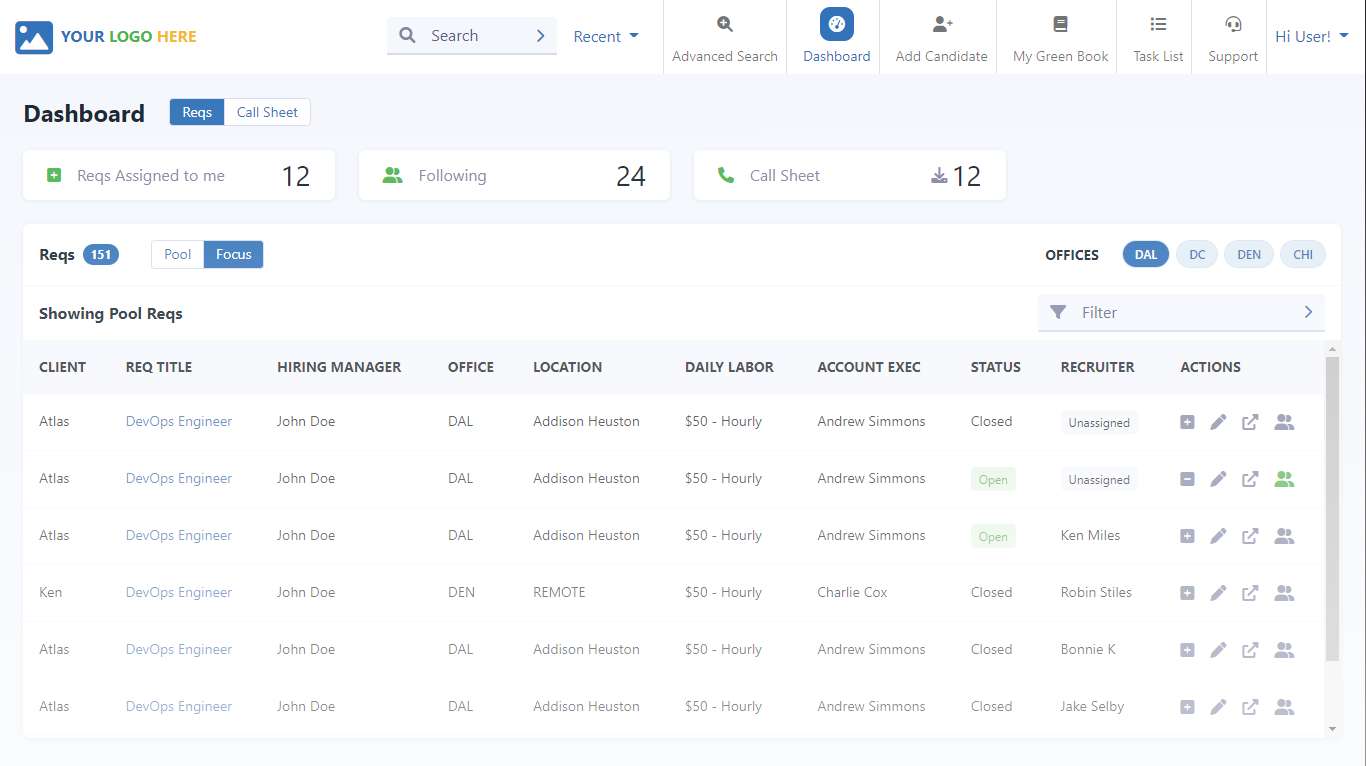The height and width of the screenshot is (766, 1366).
Task: Open My Green Book
Action: pos(1060,38)
